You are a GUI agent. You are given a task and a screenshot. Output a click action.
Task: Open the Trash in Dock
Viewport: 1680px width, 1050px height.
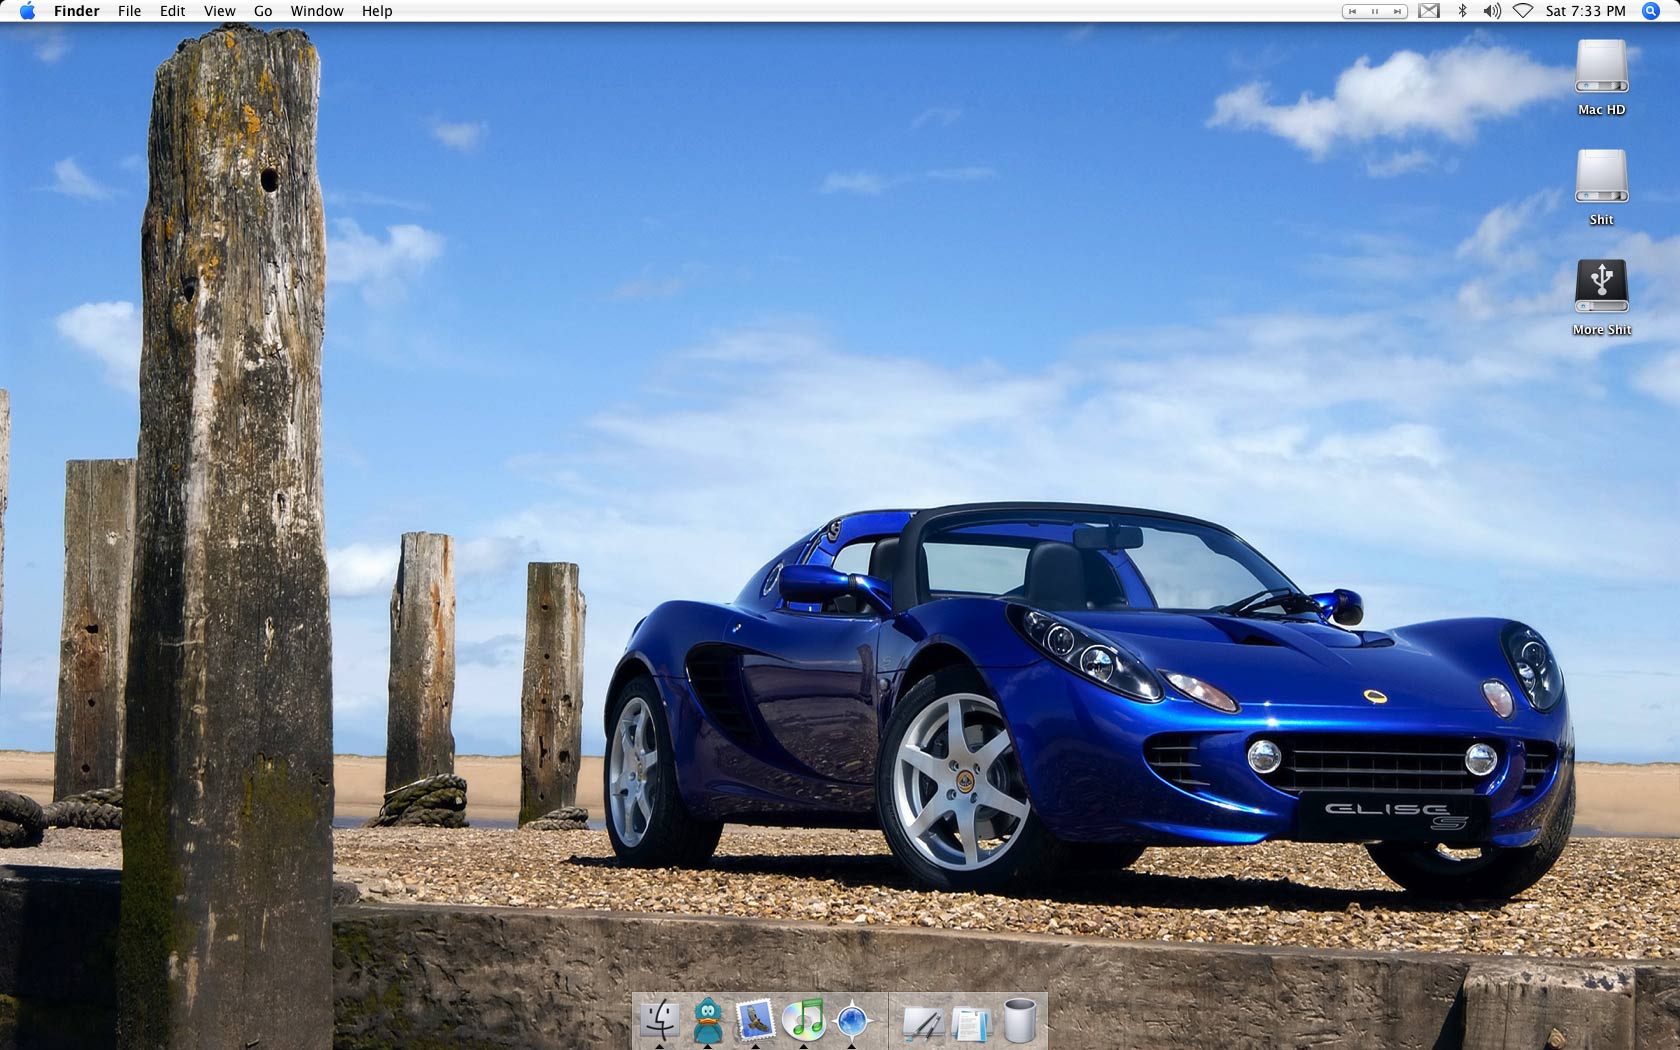[1019, 1020]
